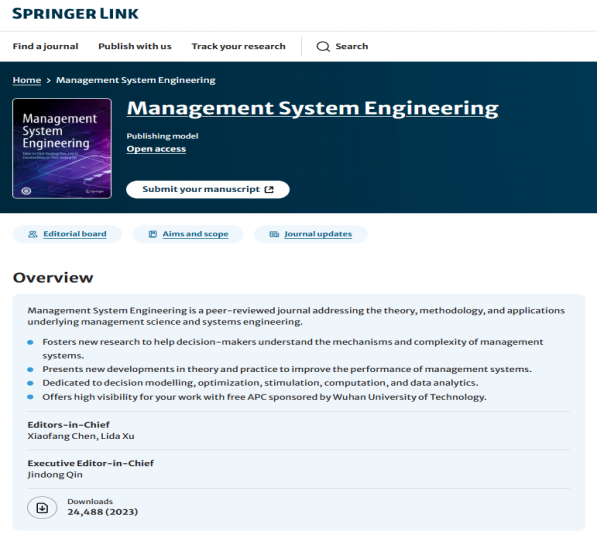
Task: Click the breadcrumb chevron after Home
Action: click(x=48, y=80)
